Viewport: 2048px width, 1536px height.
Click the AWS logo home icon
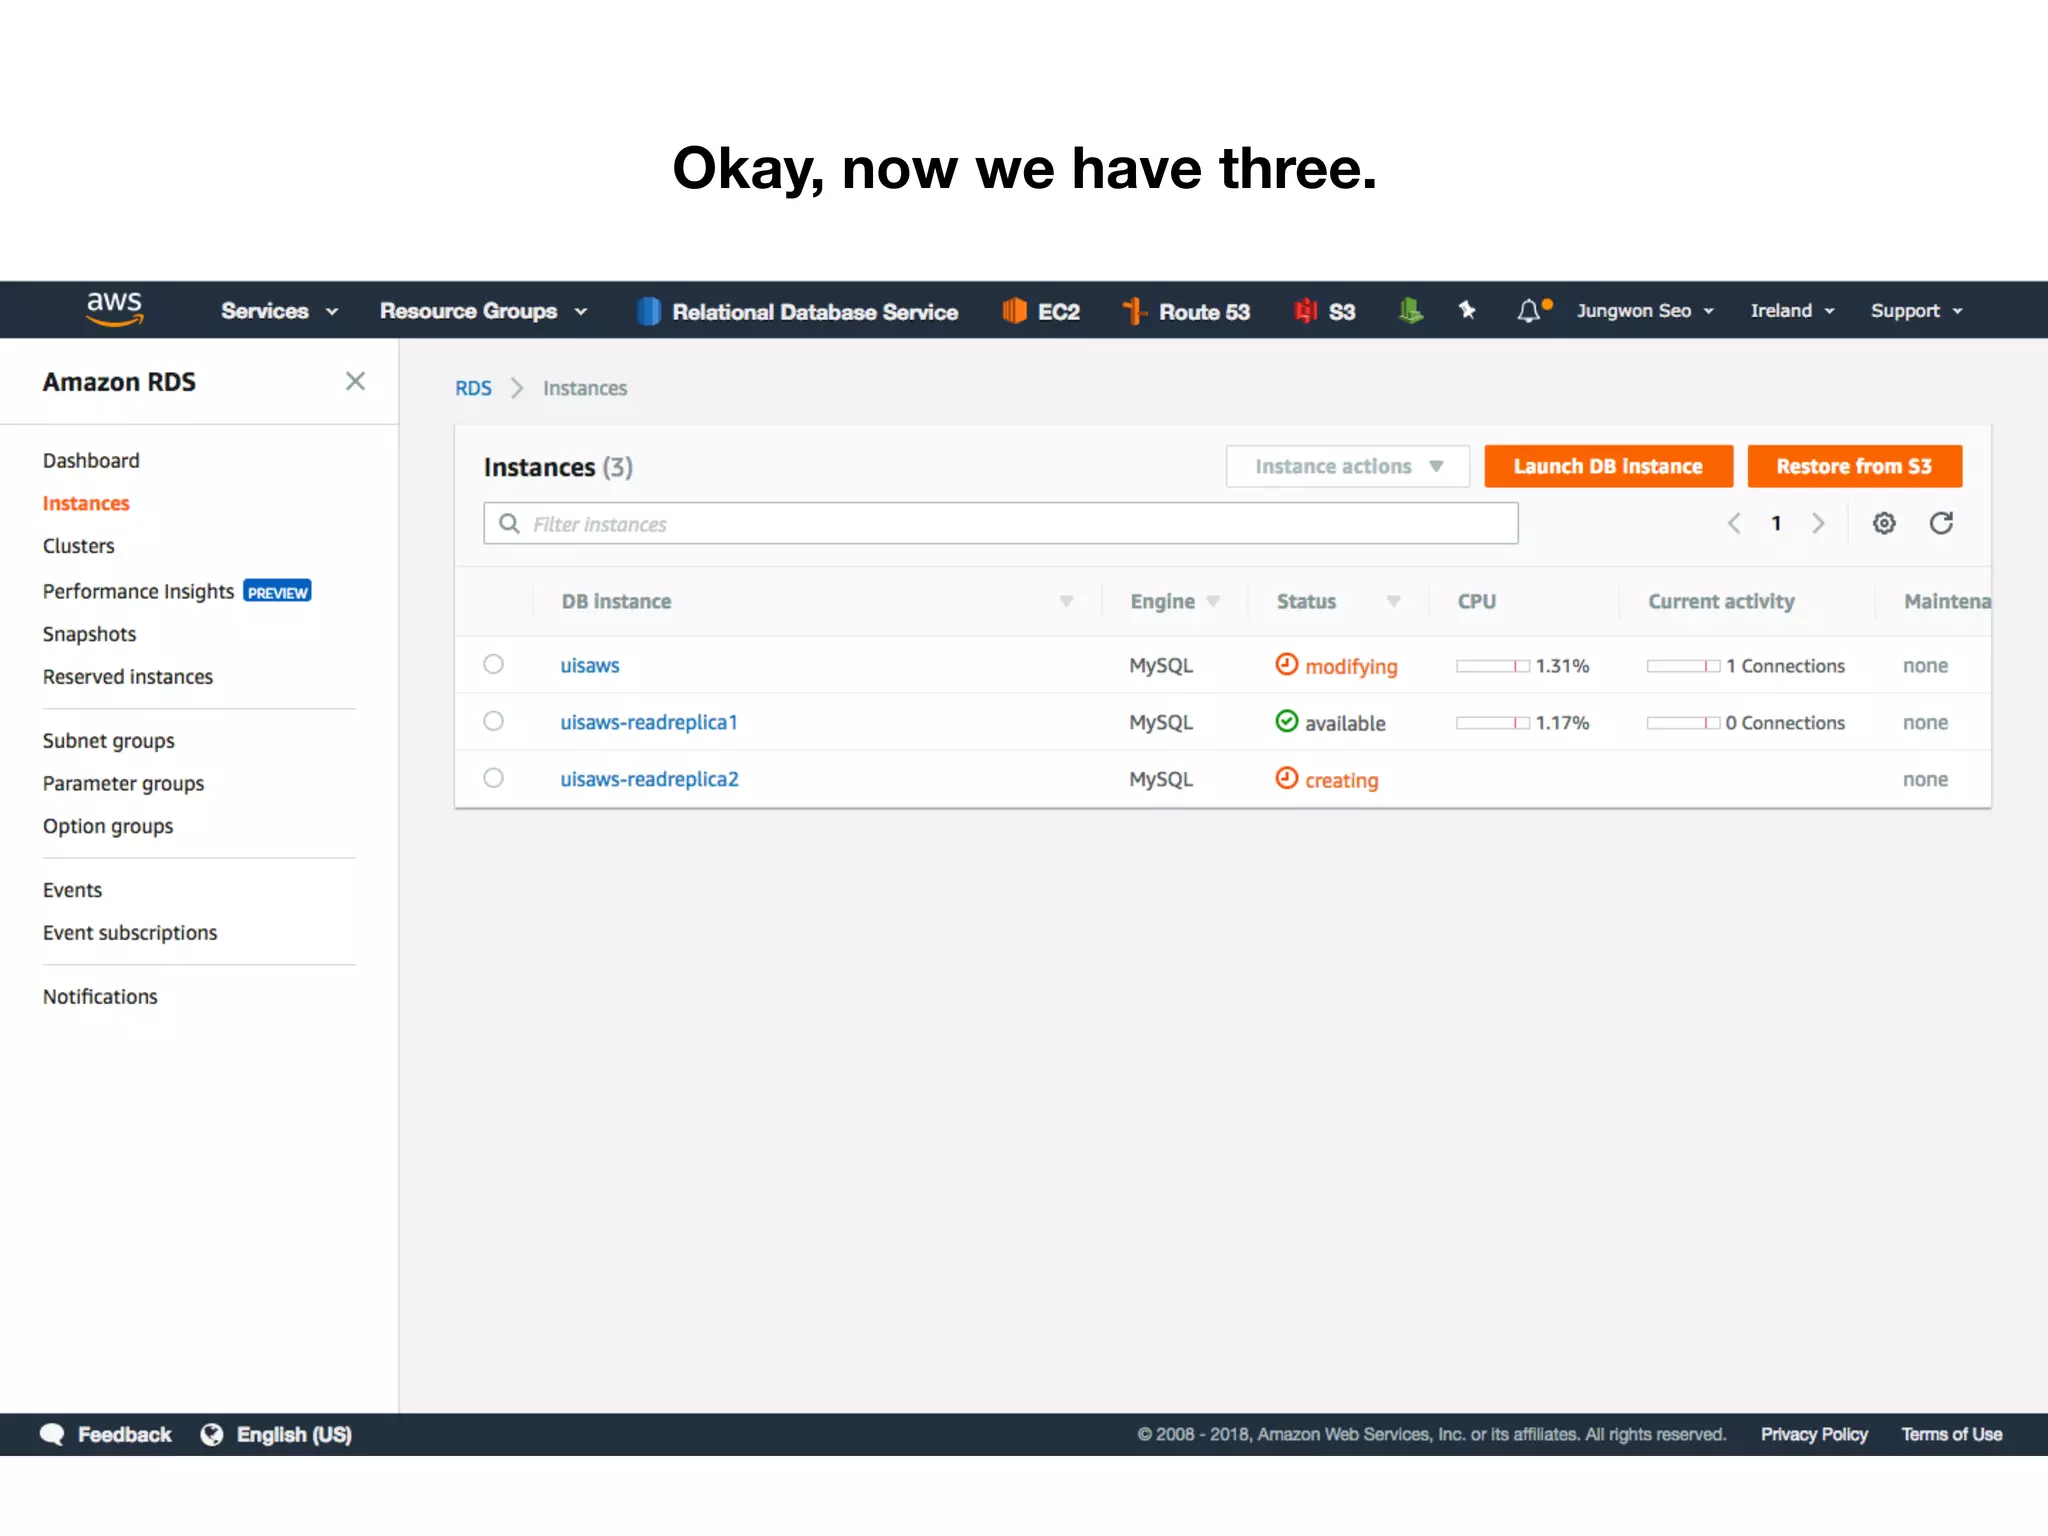point(114,309)
